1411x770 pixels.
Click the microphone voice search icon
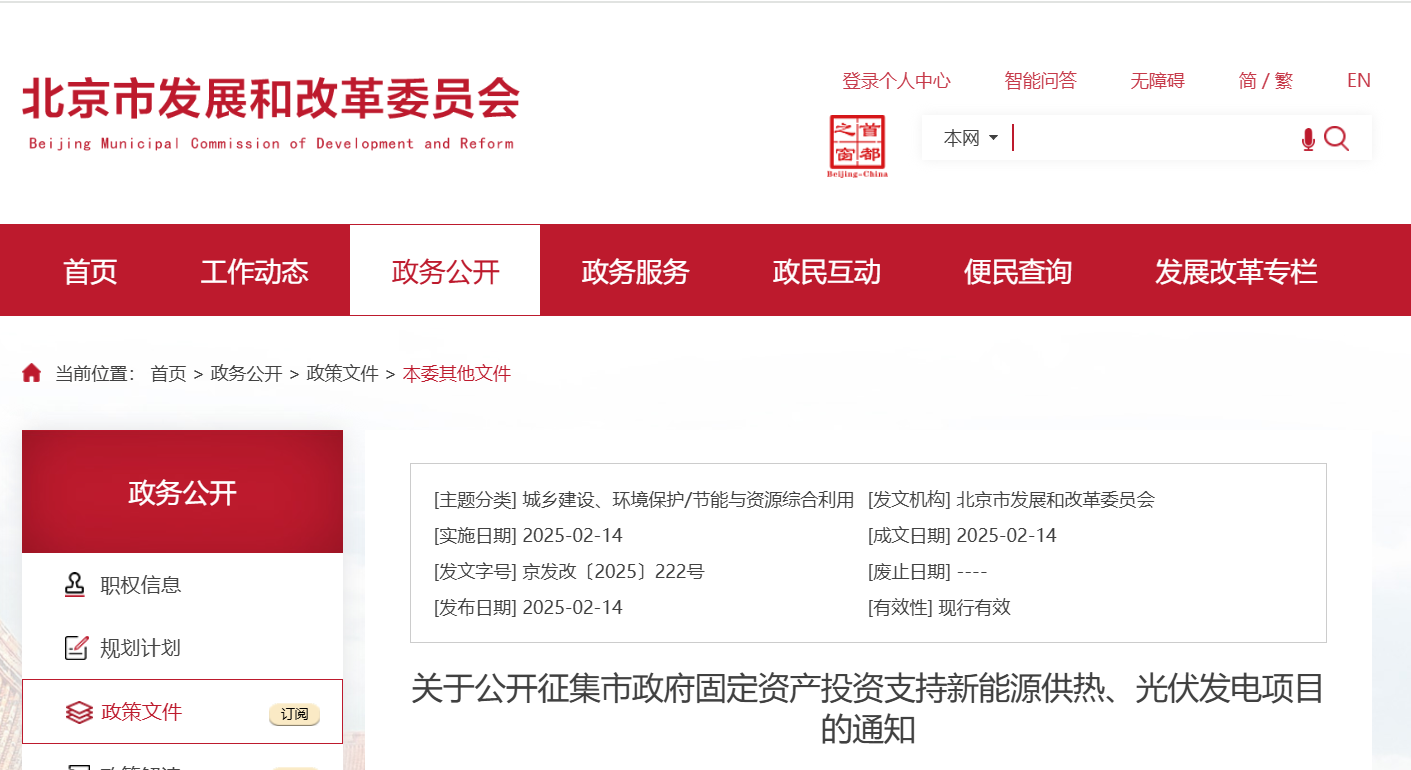tap(1308, 140)
